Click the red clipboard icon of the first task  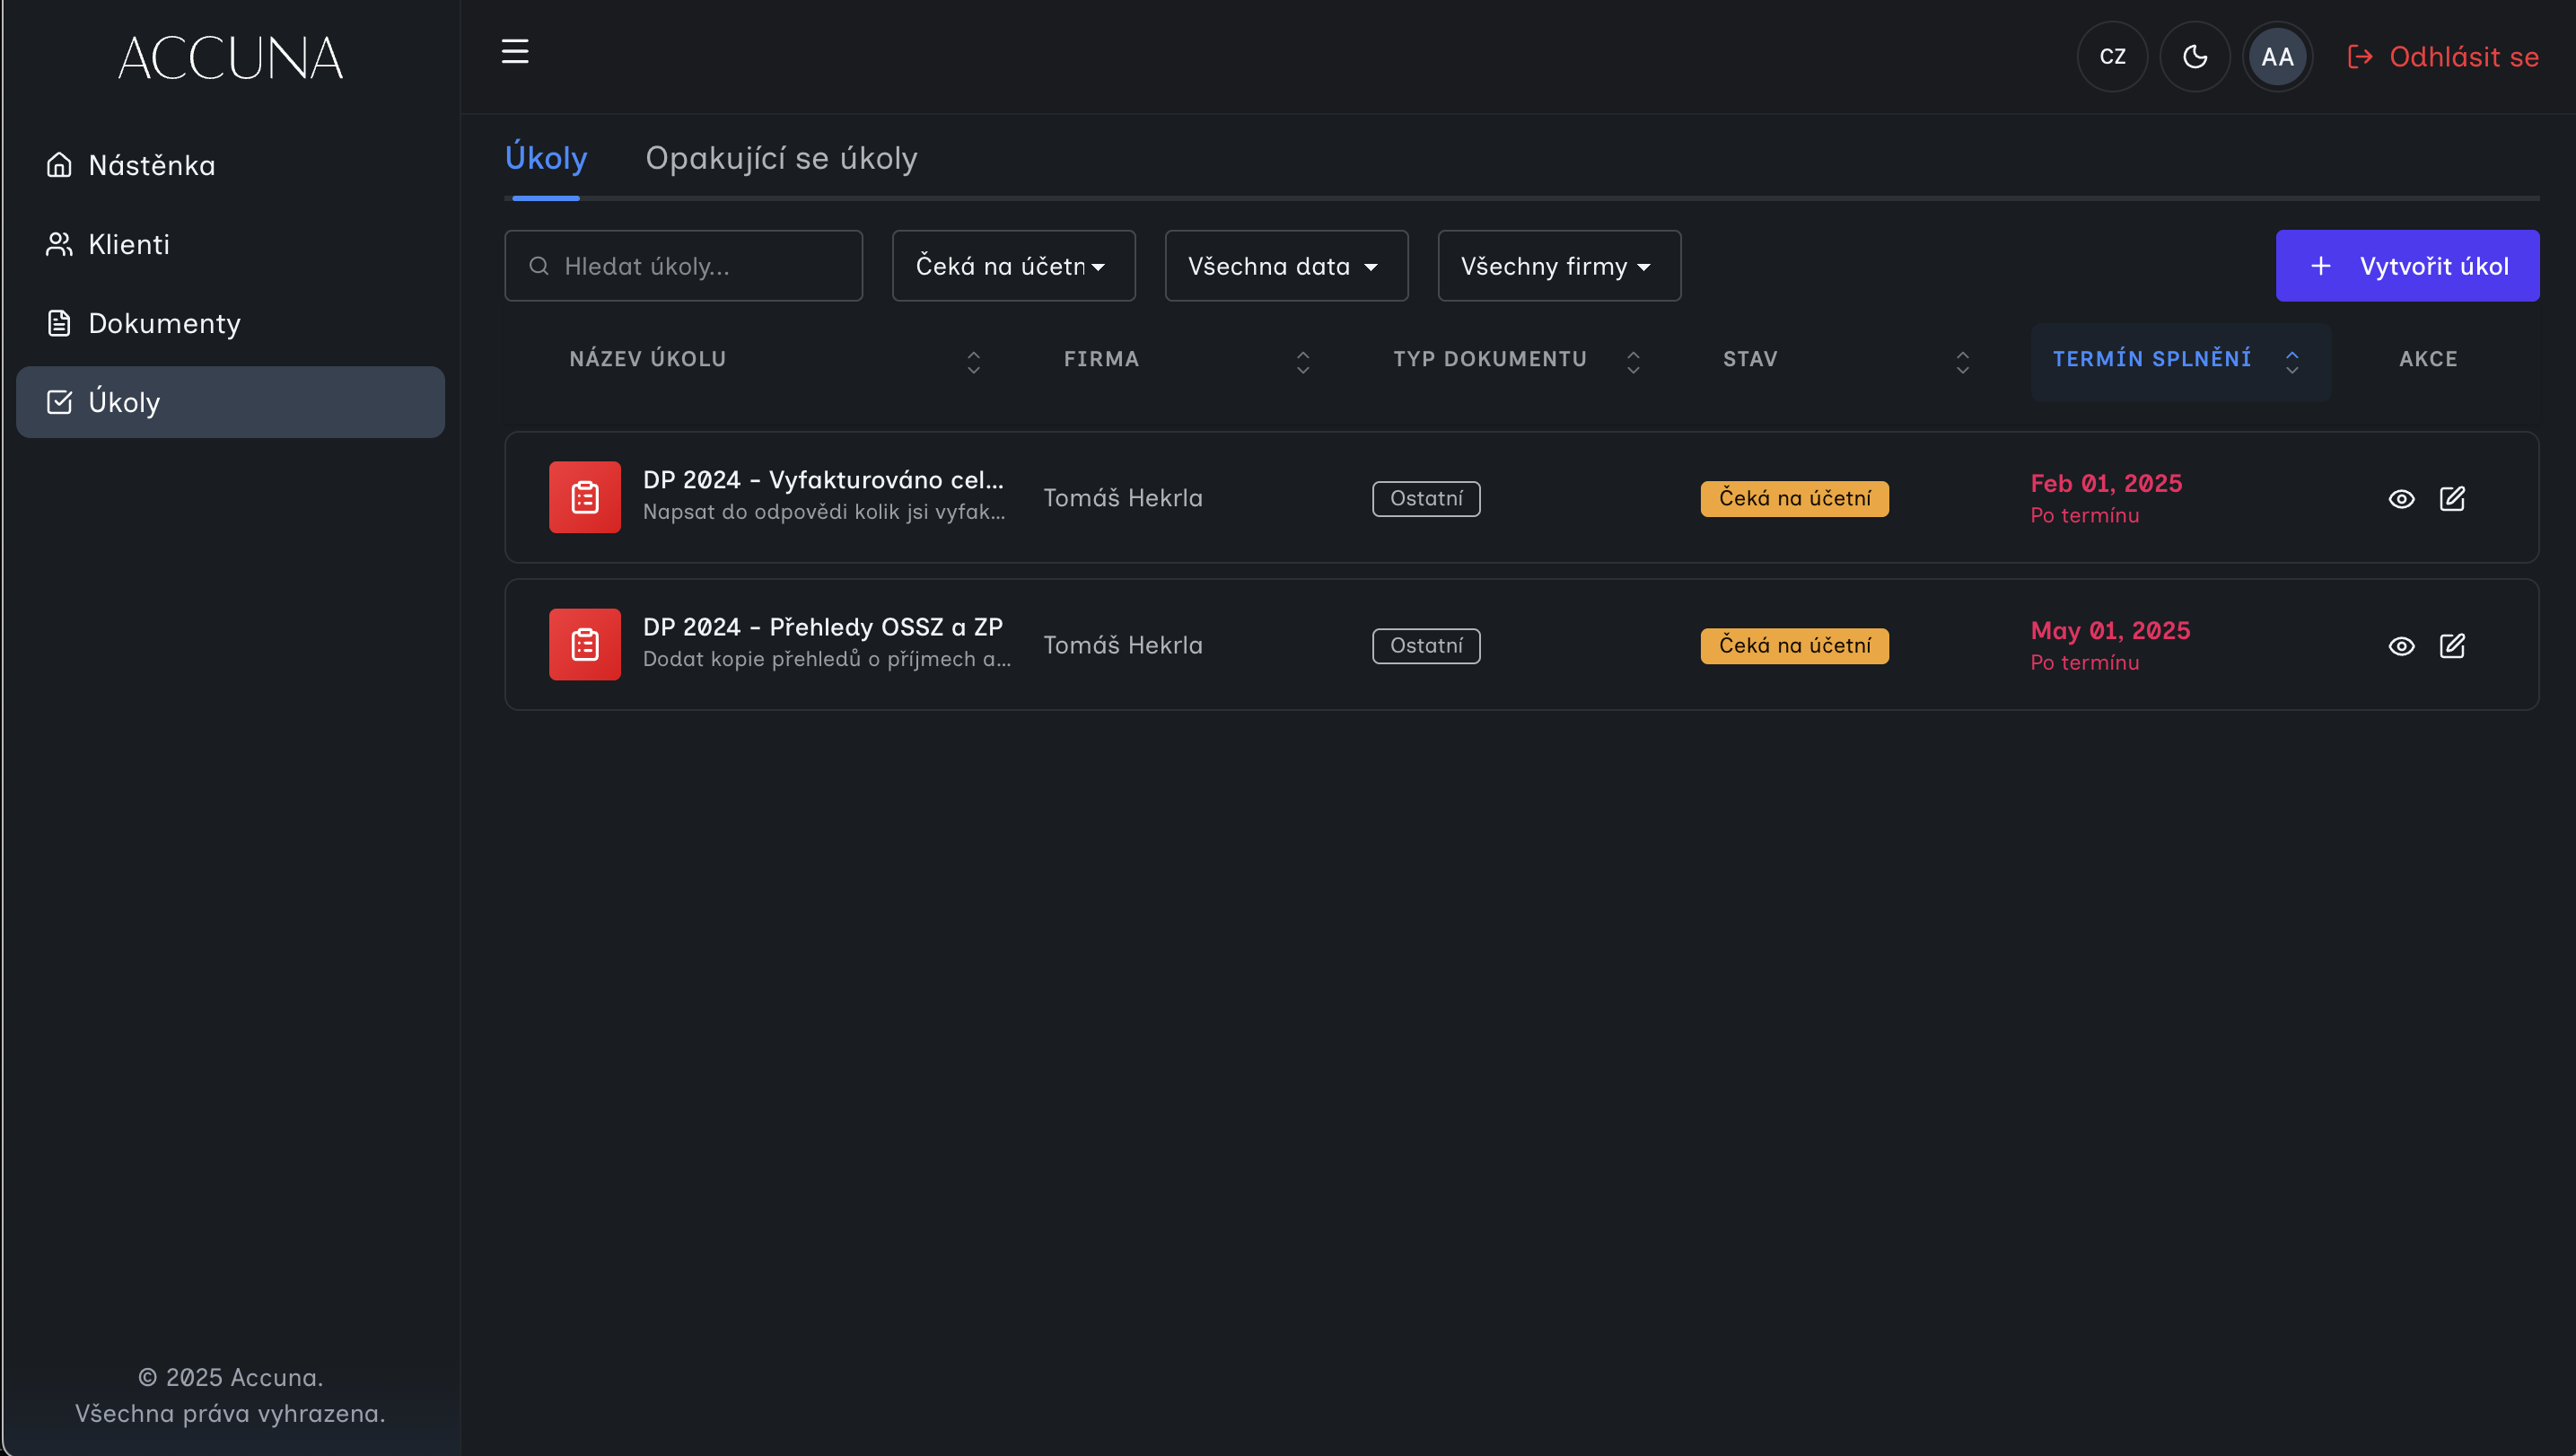584,497
